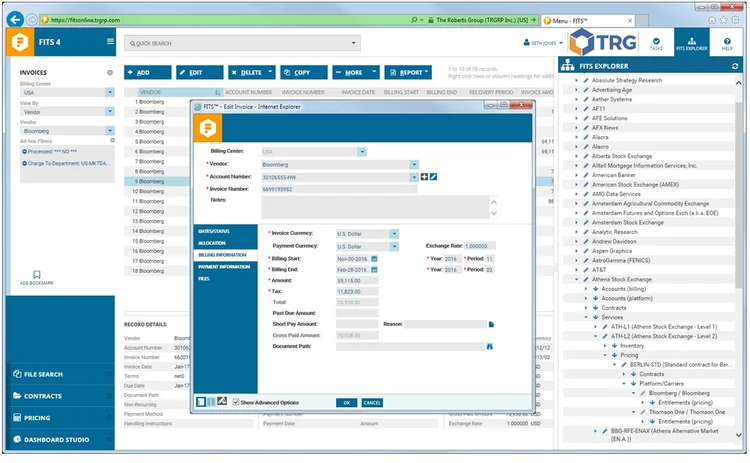
Task: Click the Copy button
Action: [x=304, y=73]
